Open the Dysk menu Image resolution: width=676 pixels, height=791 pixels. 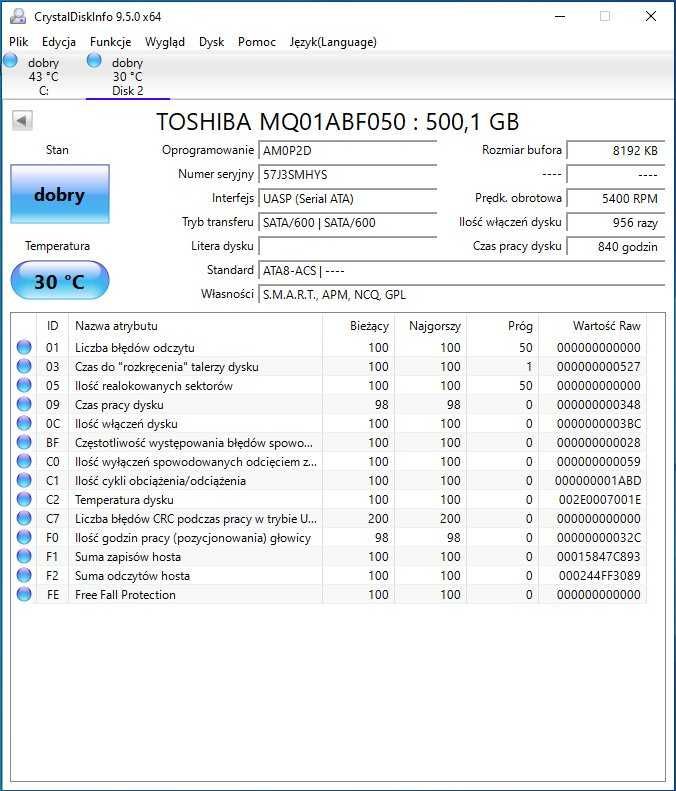tap(211, 42)
